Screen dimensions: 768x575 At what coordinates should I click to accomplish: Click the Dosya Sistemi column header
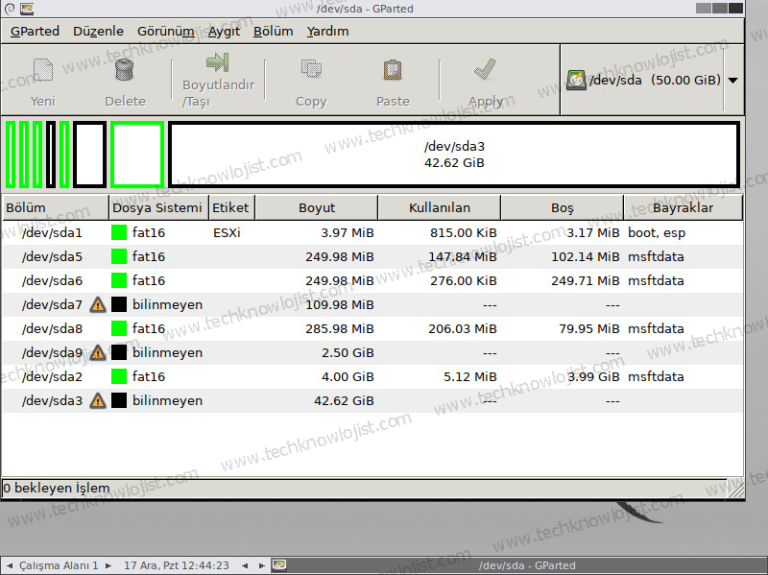tap(157, 208)
